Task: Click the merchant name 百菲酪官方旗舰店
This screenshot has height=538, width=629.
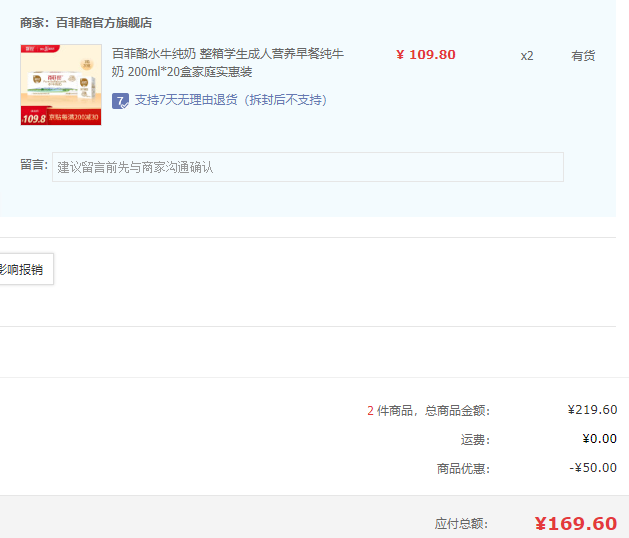Action: pyautogui.click(x=104, y=23)
